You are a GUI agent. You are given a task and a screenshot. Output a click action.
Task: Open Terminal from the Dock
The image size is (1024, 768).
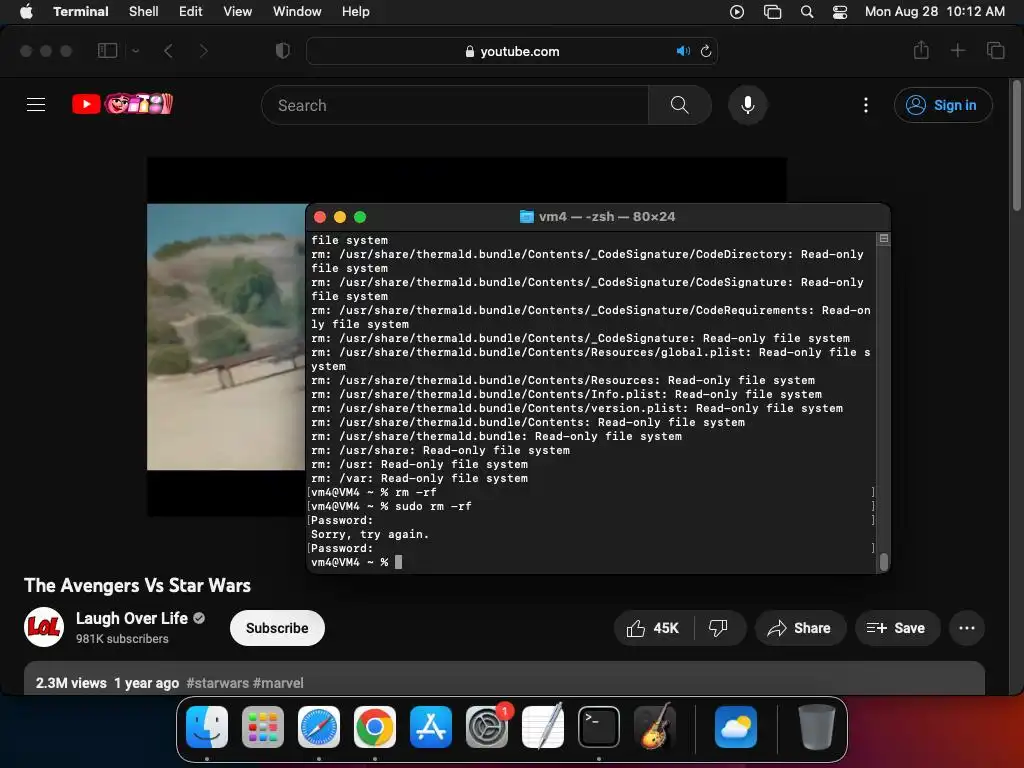pos(599,727)
